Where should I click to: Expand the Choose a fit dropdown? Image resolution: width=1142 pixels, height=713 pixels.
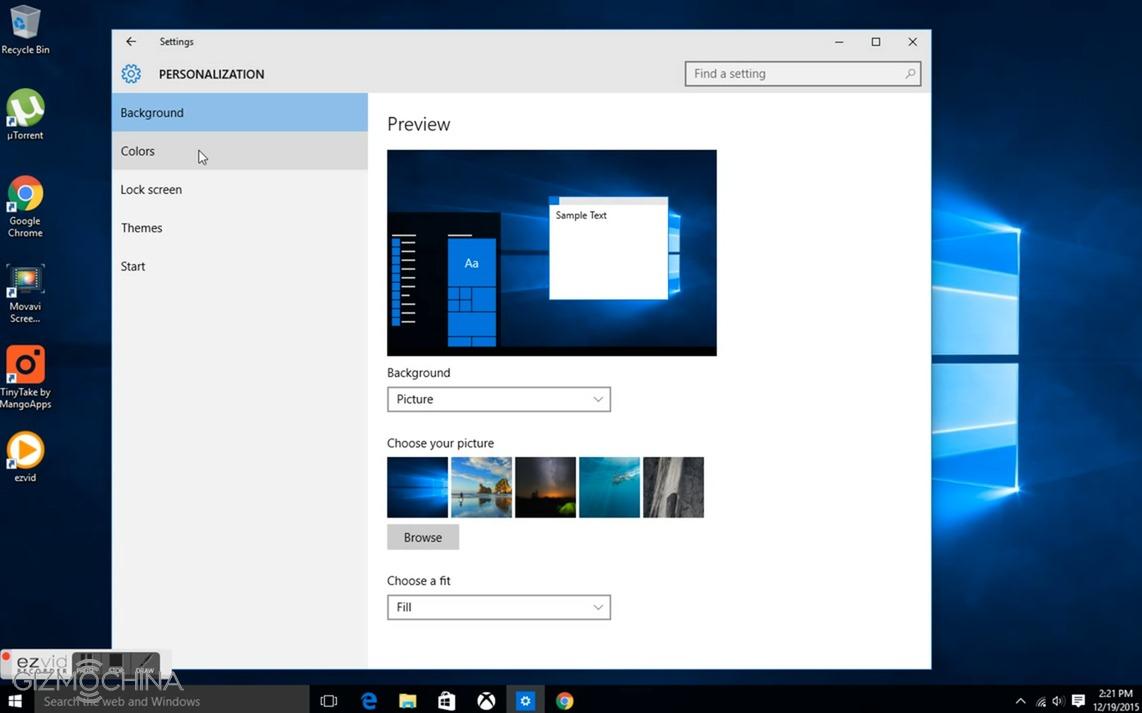tap(498, 607)
